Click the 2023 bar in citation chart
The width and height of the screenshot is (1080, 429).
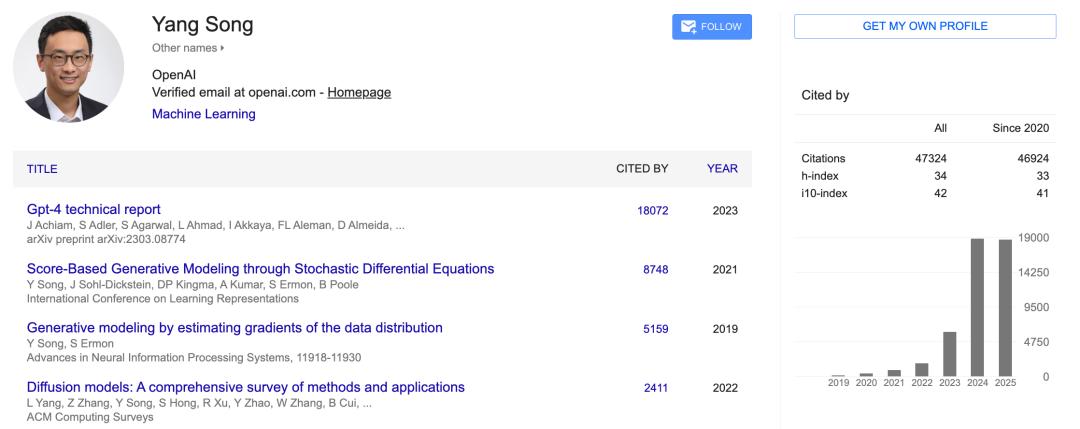(949, 353)
